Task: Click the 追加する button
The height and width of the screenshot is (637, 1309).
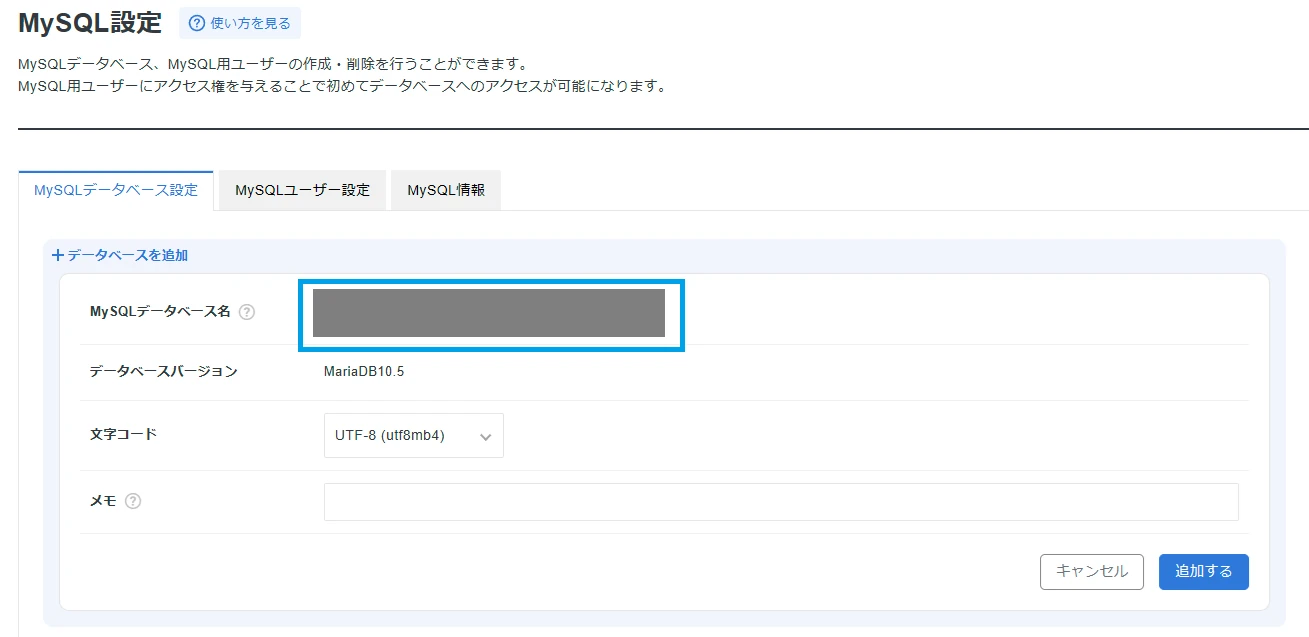Action: click(x=1204, y=571)
